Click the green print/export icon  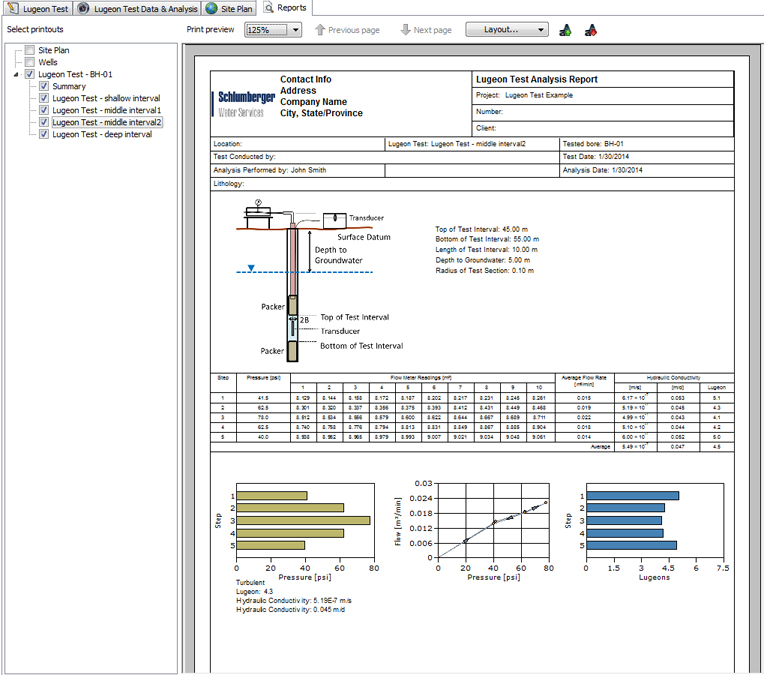pyautogui.click(x=566, y=30)
